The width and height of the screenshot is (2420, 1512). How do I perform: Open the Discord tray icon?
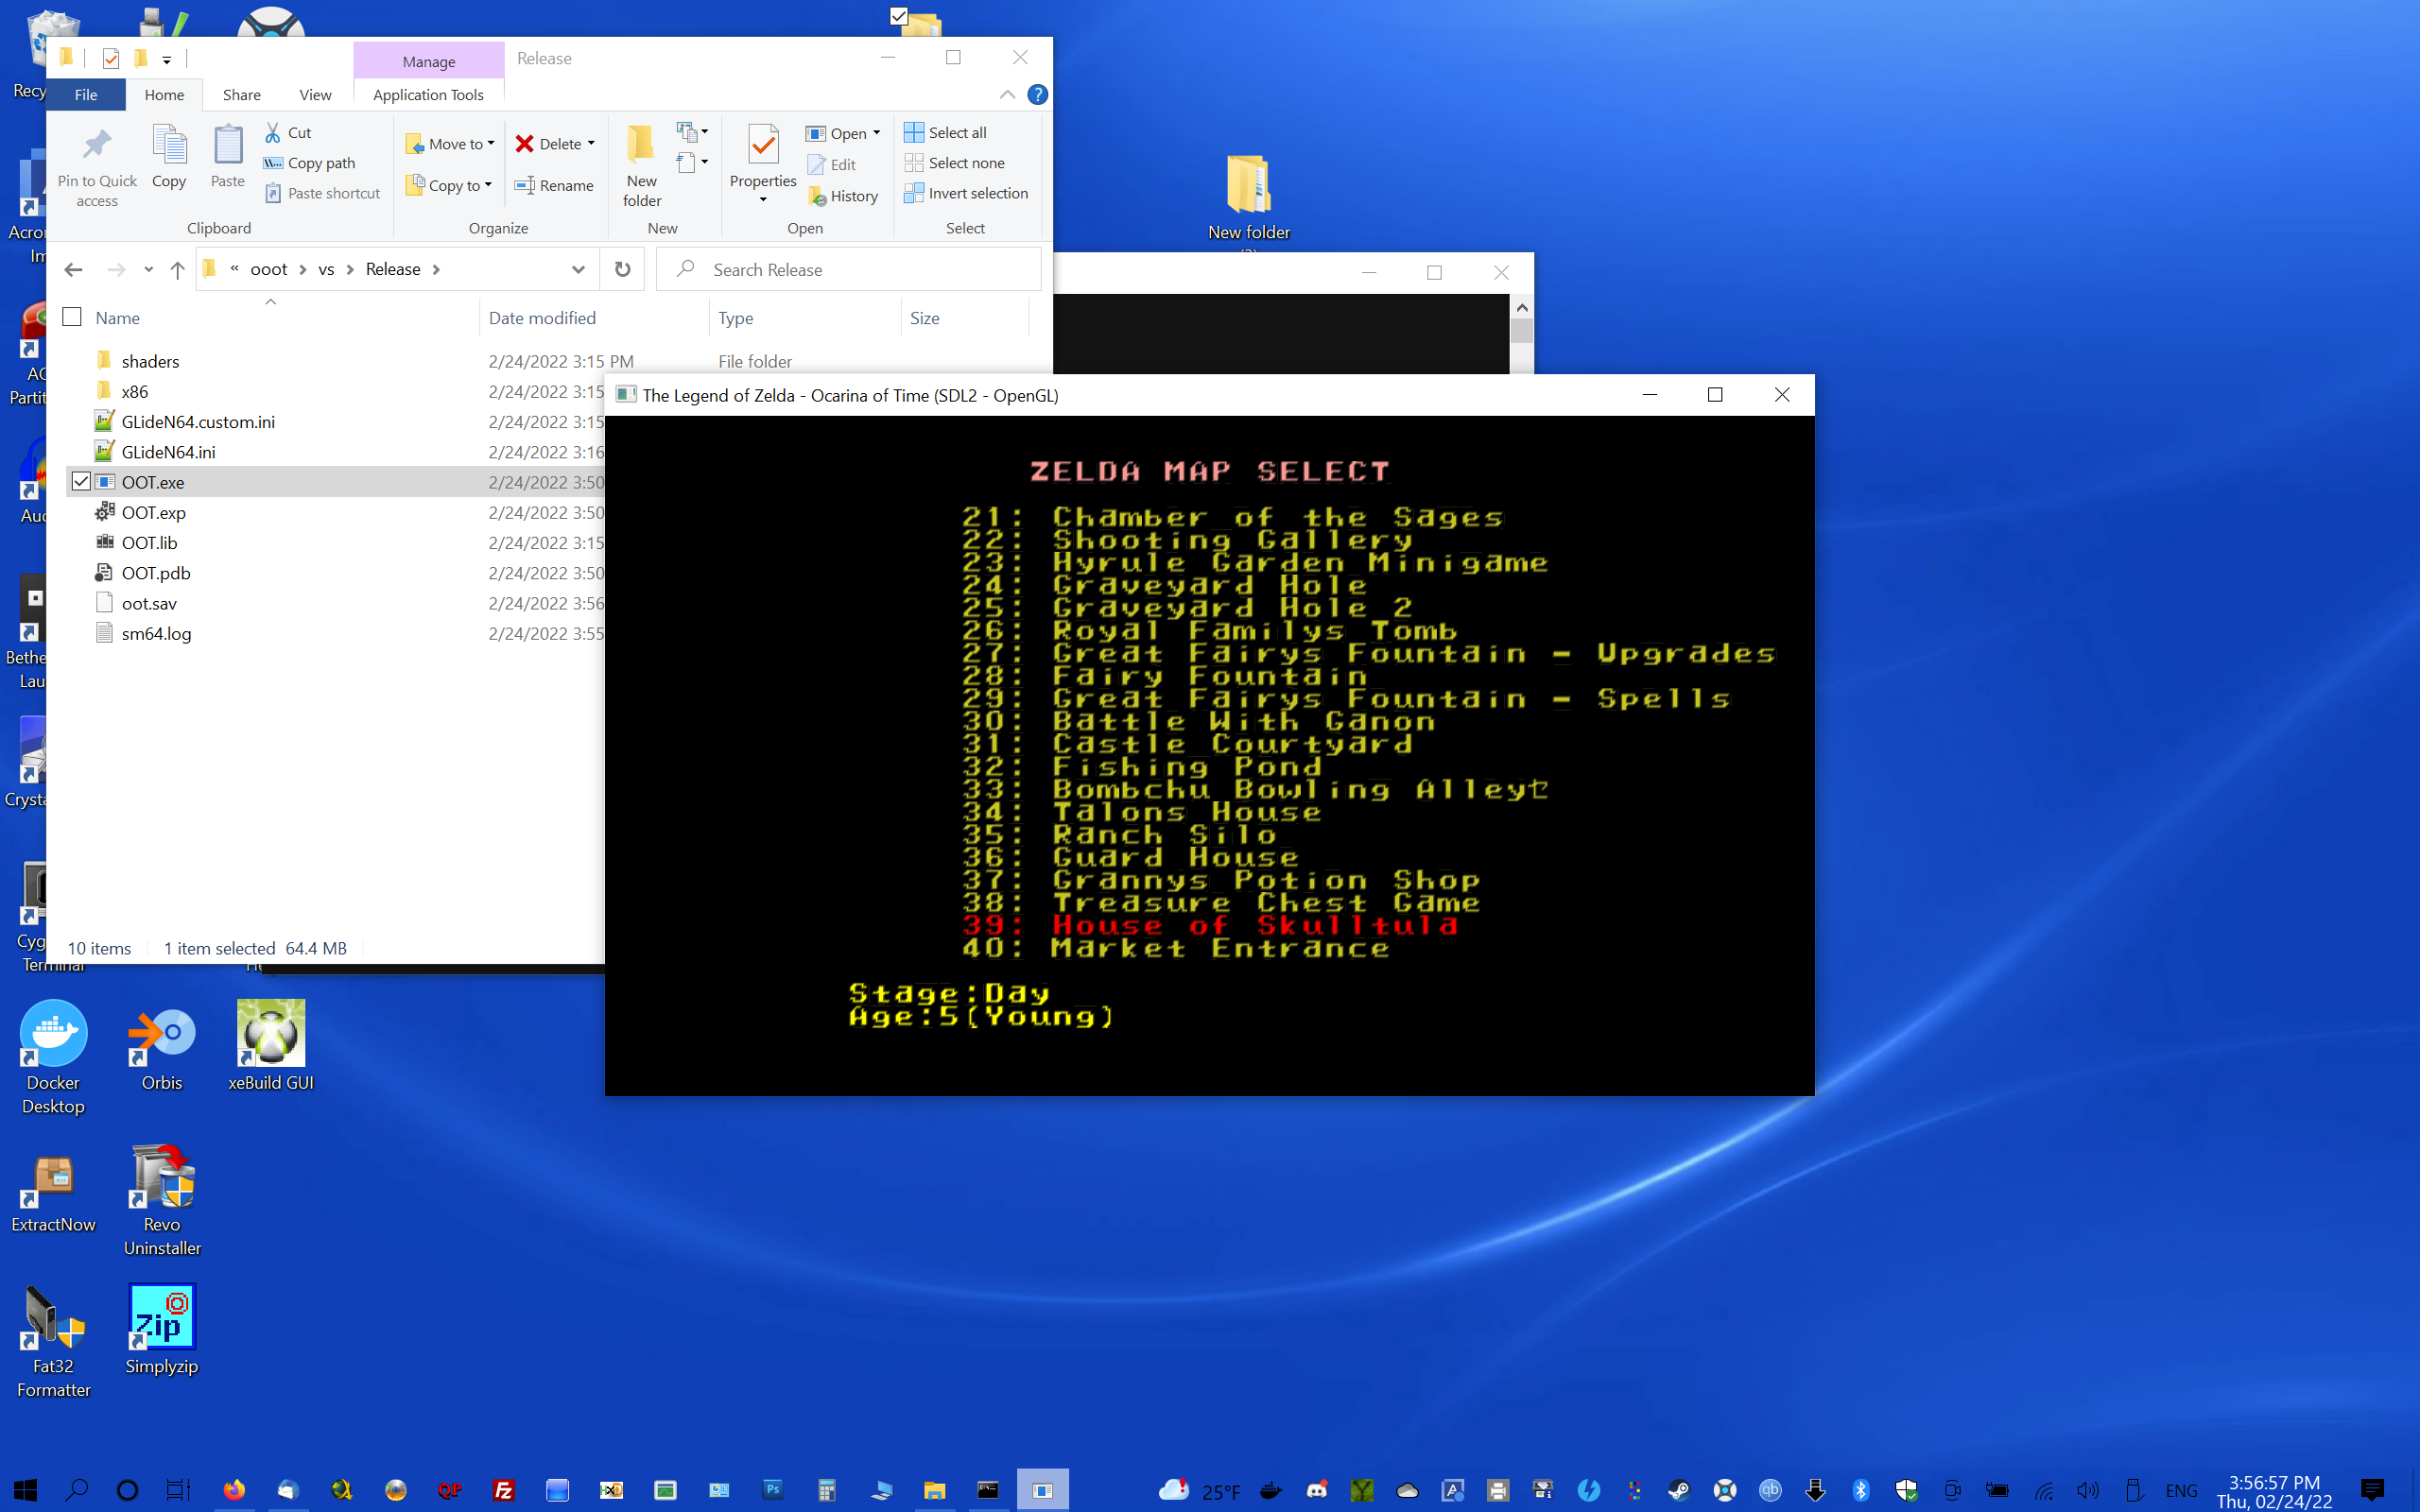1317,1490
